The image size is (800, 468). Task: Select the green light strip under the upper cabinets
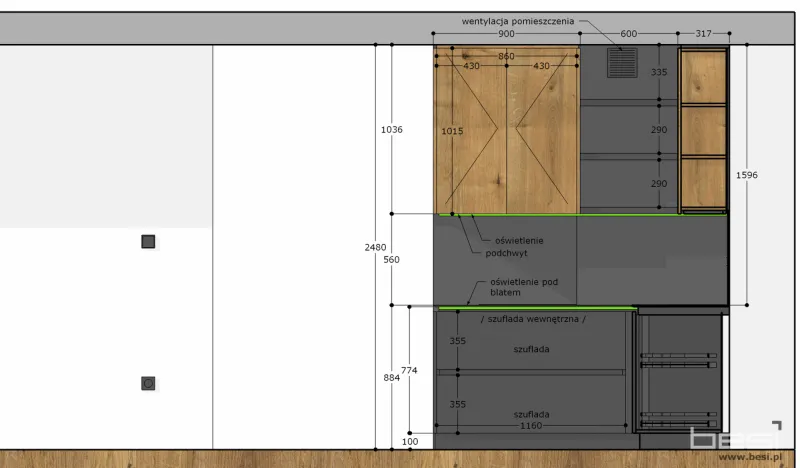(x=583, y=215)
